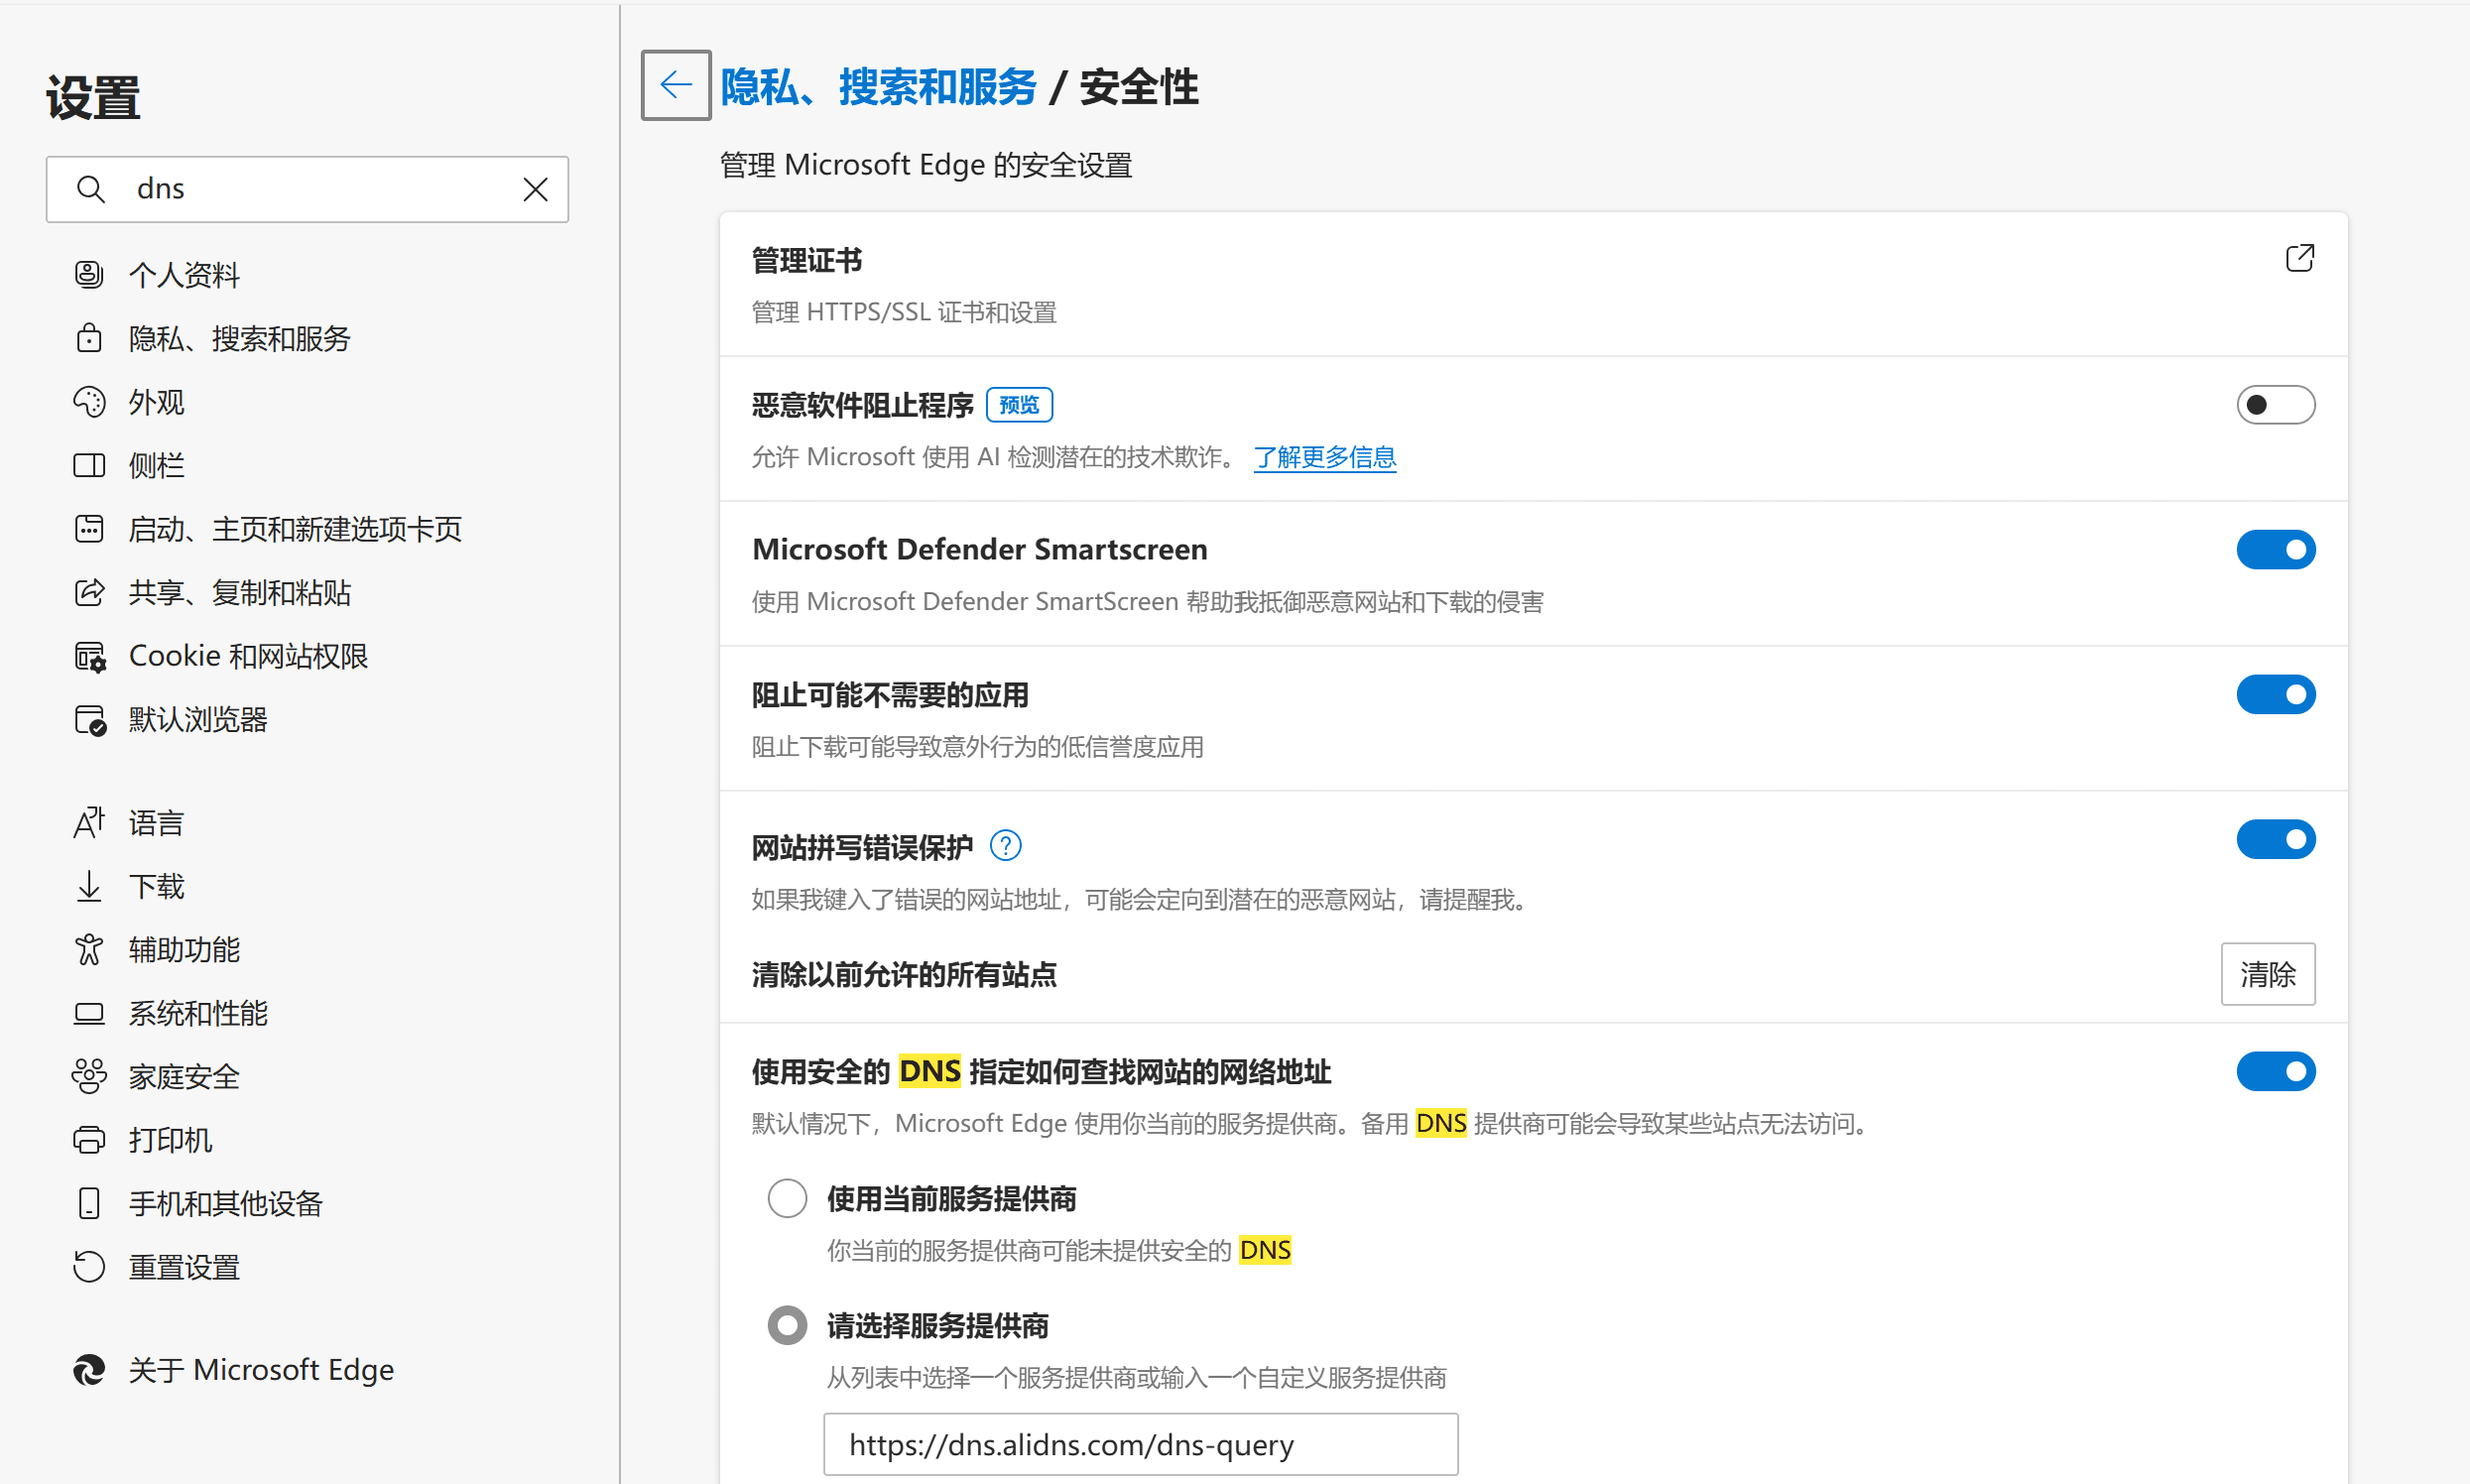The width and height of the screenshot is (2470, 1484).
Task: Open 关于 Microsoft Edge page
Action: pyautogui.click(x=261, y=1369)
